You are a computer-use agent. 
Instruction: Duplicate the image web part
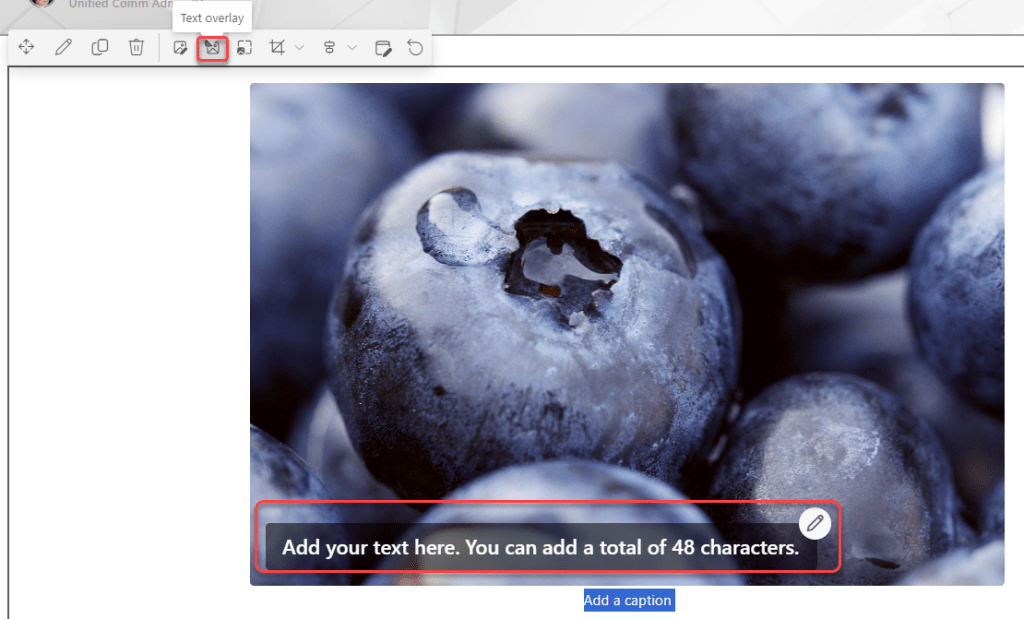(x=100, y=47)
